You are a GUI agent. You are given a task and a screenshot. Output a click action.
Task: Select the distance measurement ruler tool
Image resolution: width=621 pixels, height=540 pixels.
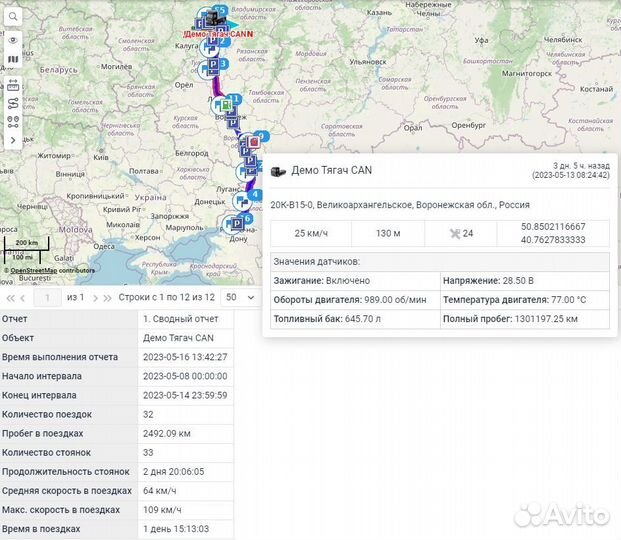tap(13, 82)
